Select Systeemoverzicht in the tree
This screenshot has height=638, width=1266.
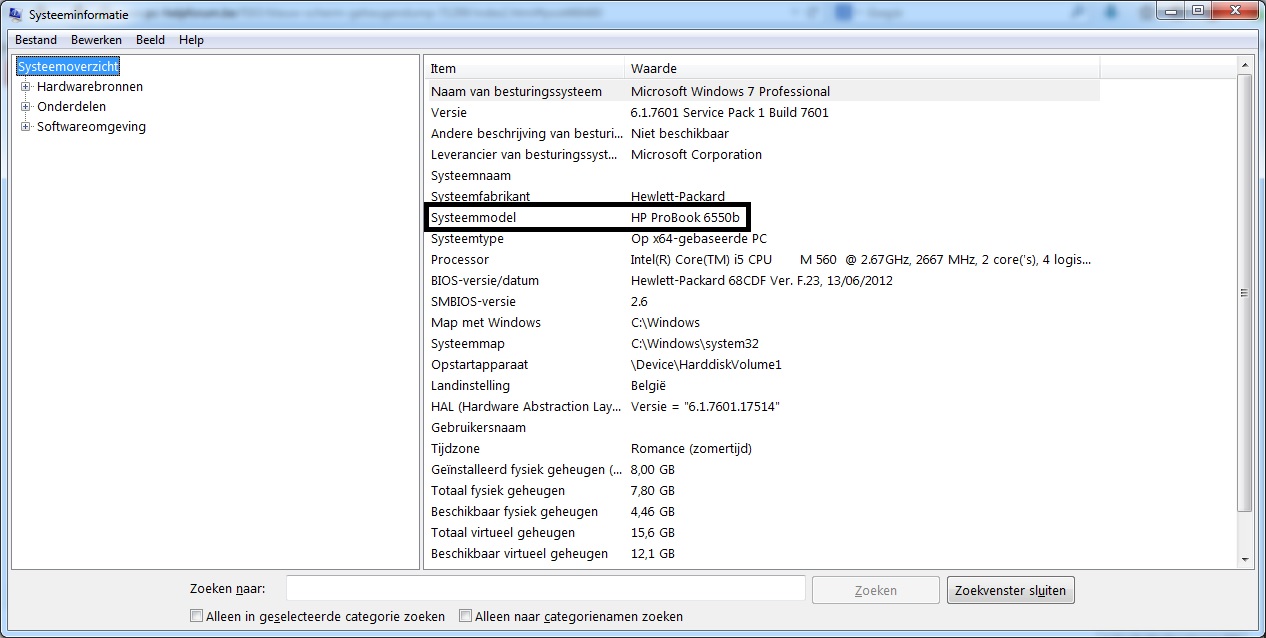68,66
